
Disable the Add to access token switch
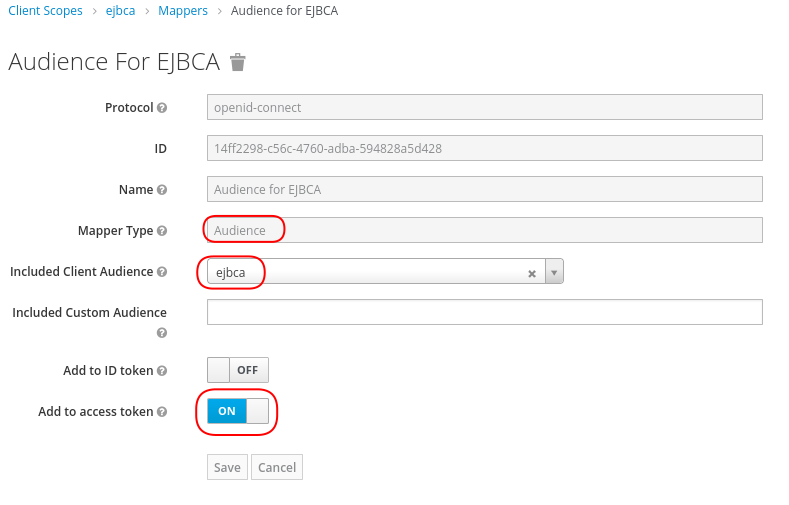[x=238, y=411]
